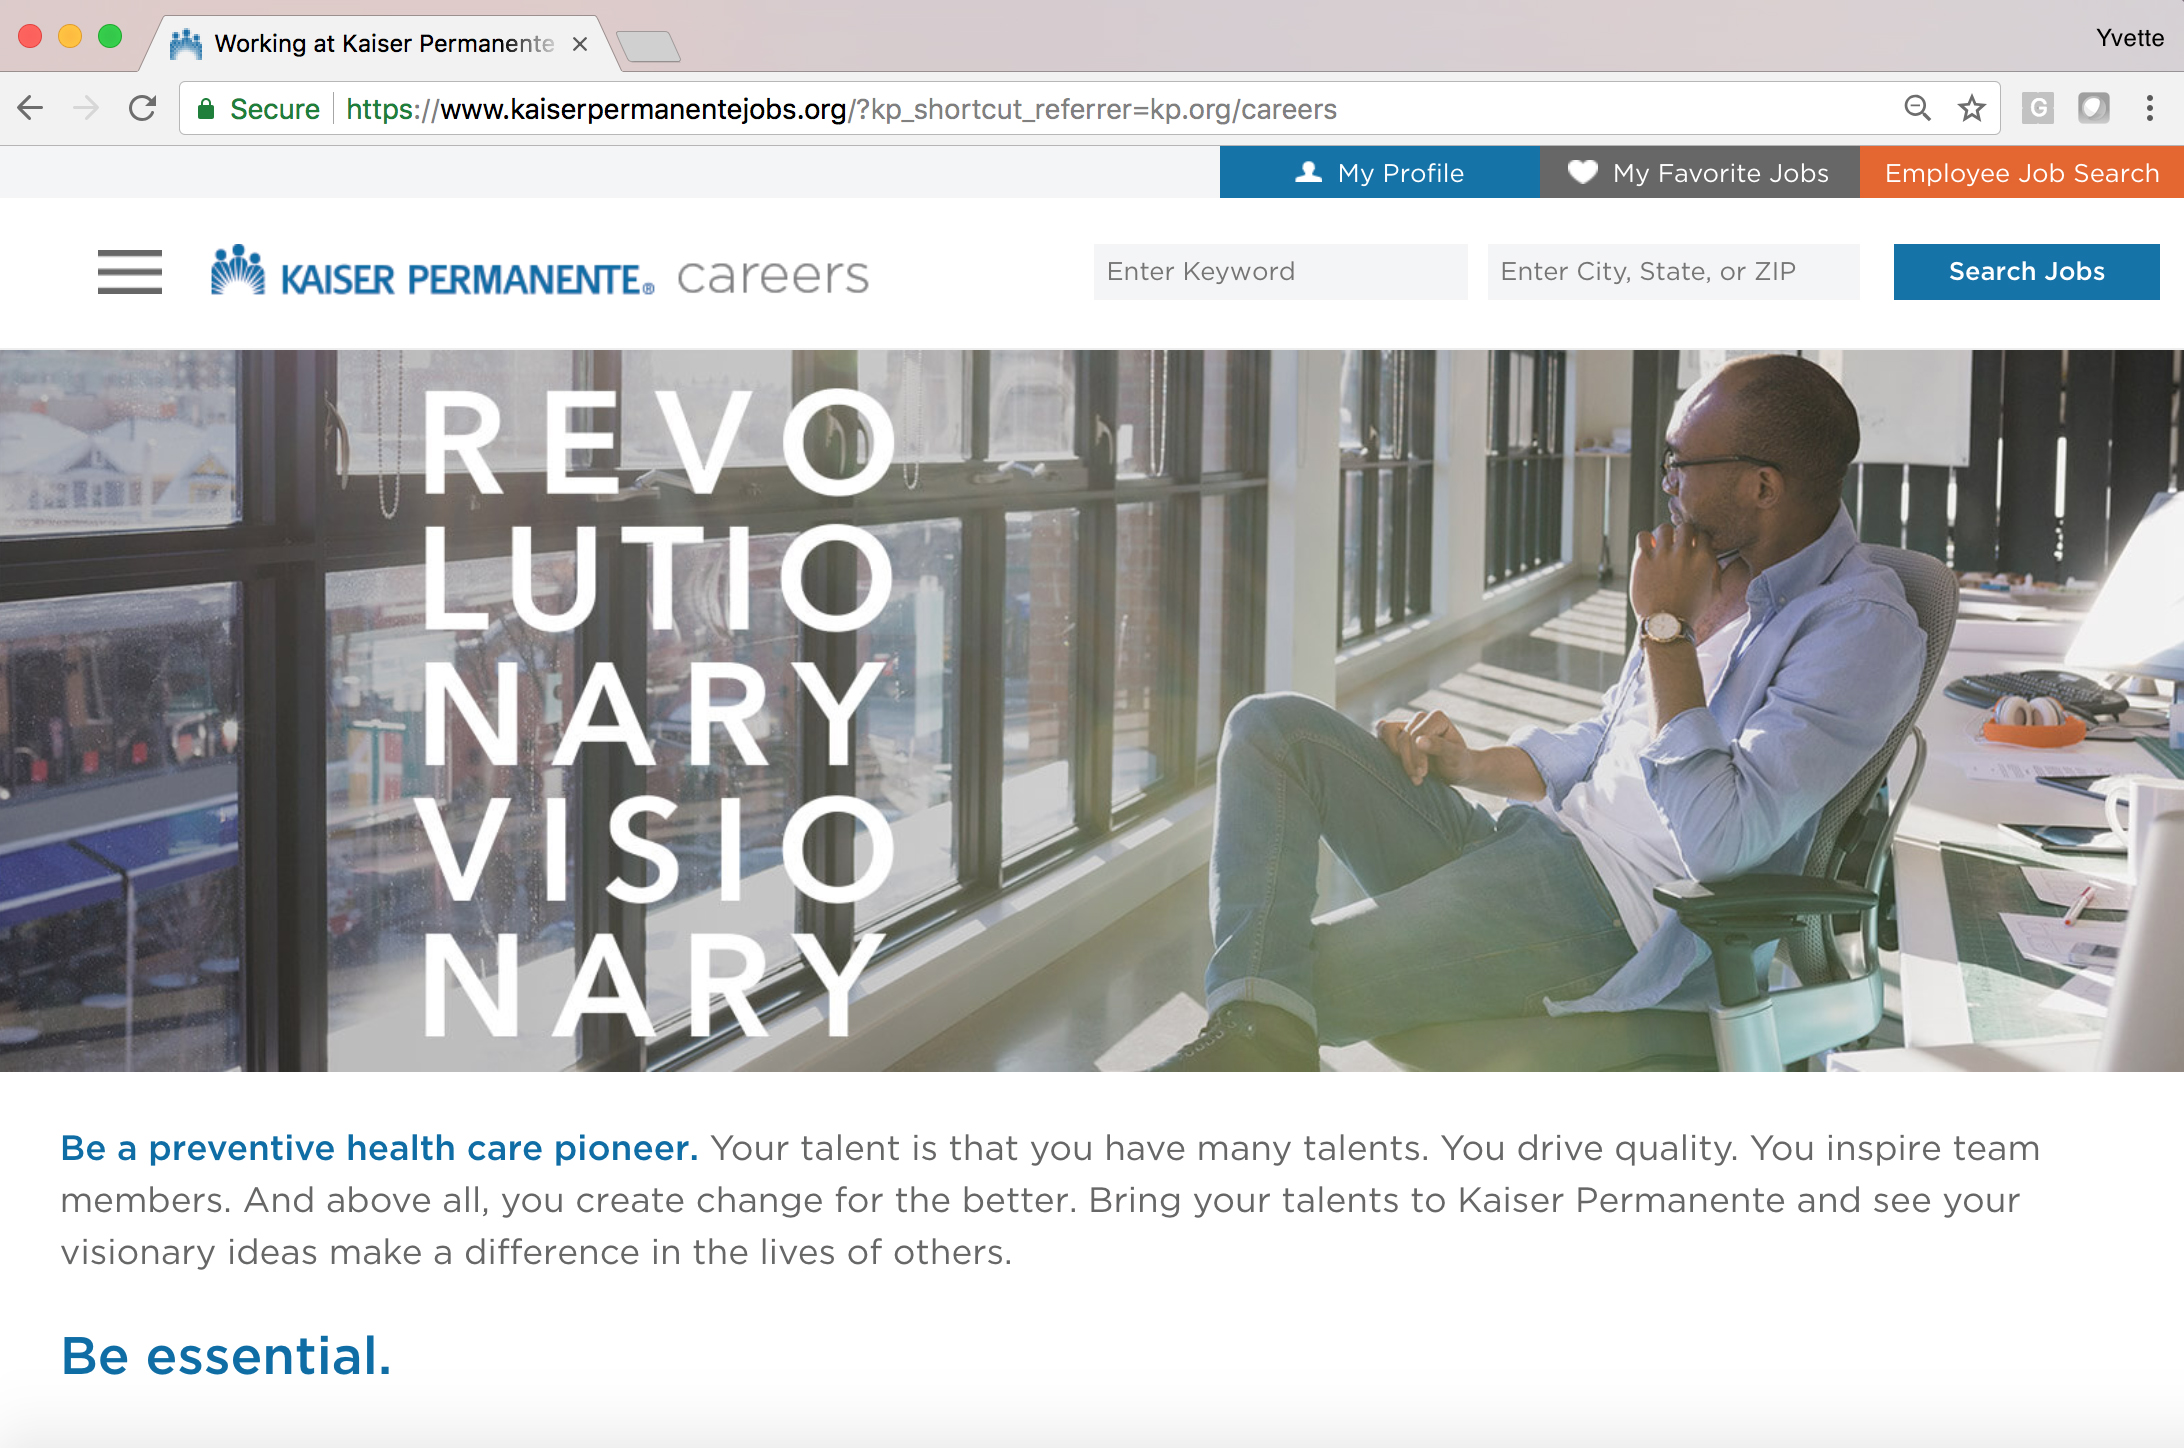
Task: Click the Yvette profile name
Action: pos(2130,38)
